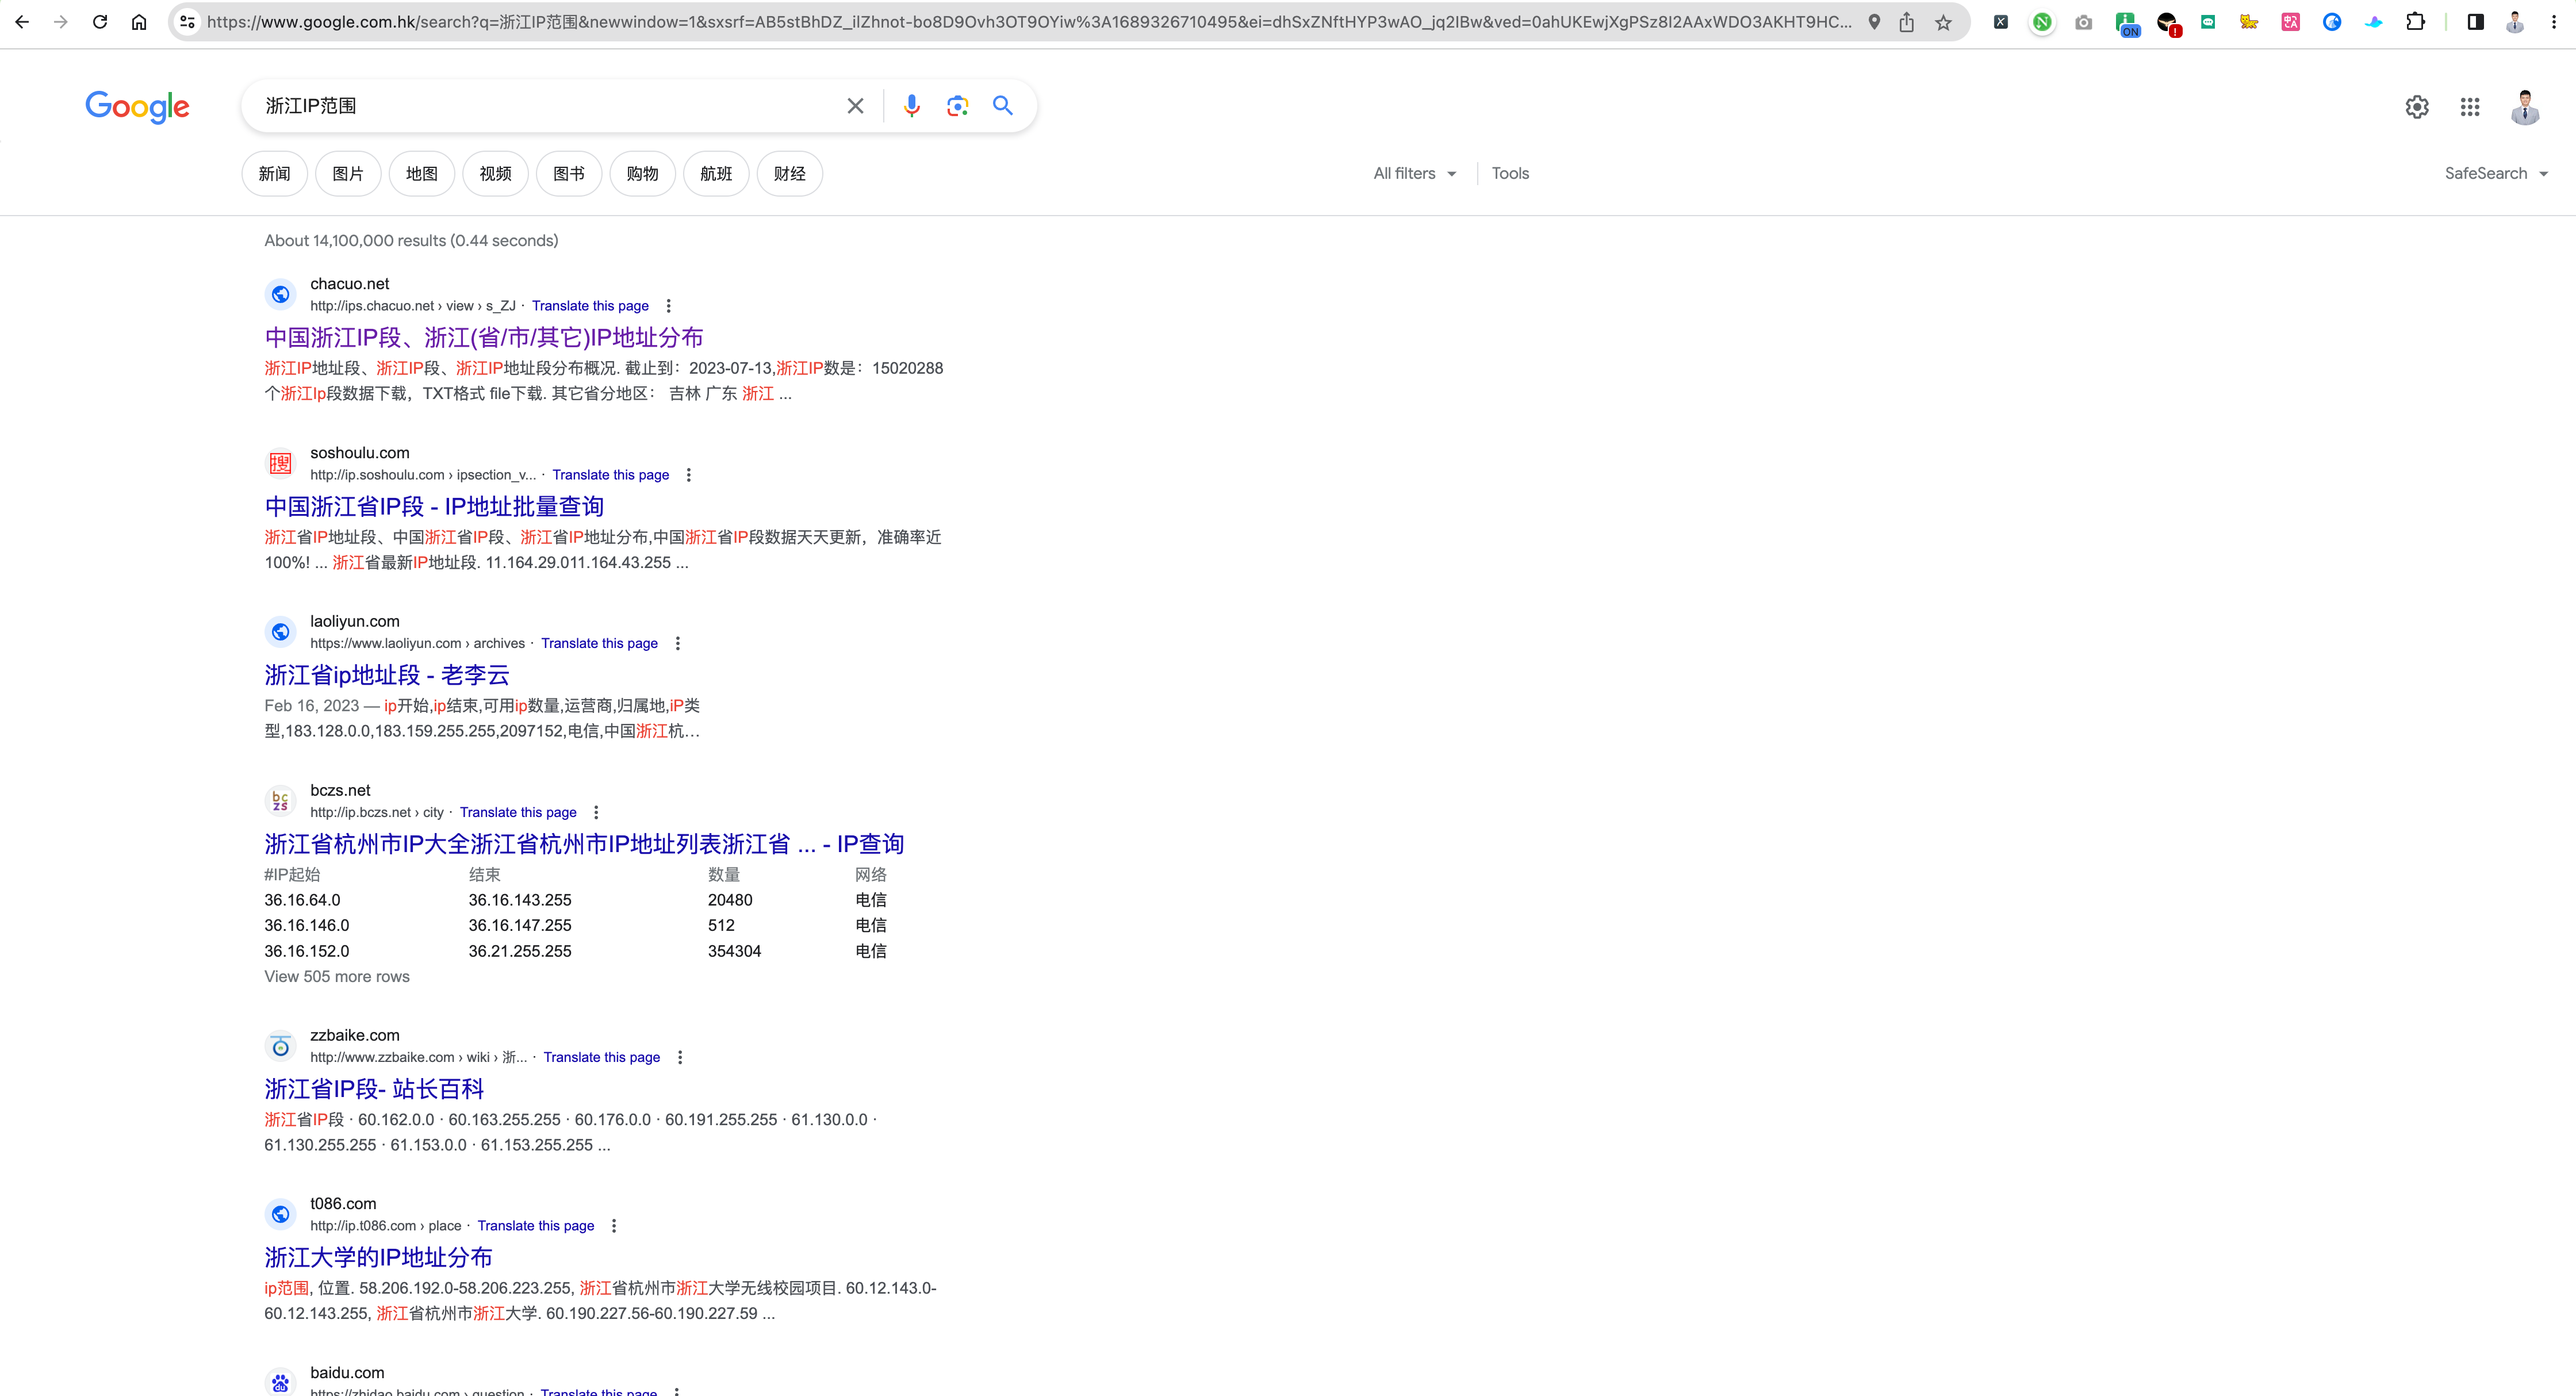Toggle the browser side panel
Viewport: 2576px width, 1396px height.
[x=2476, y=22]
